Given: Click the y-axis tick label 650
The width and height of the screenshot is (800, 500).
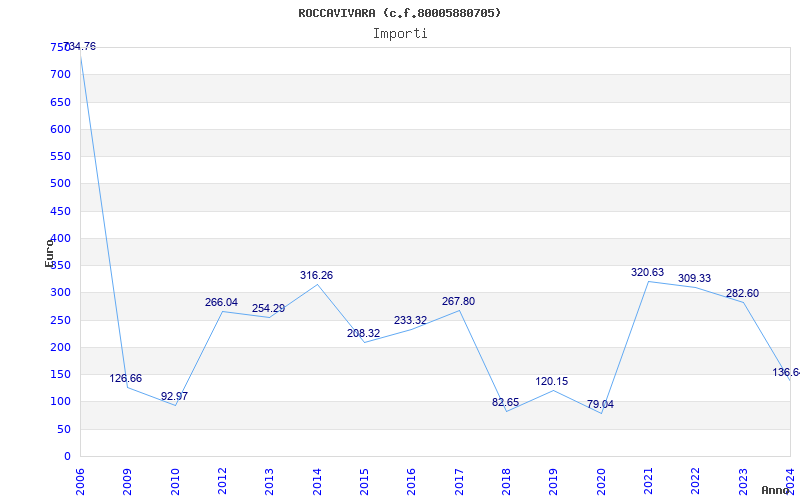Looking at the screenshot, I should click(x=60, y=102).
